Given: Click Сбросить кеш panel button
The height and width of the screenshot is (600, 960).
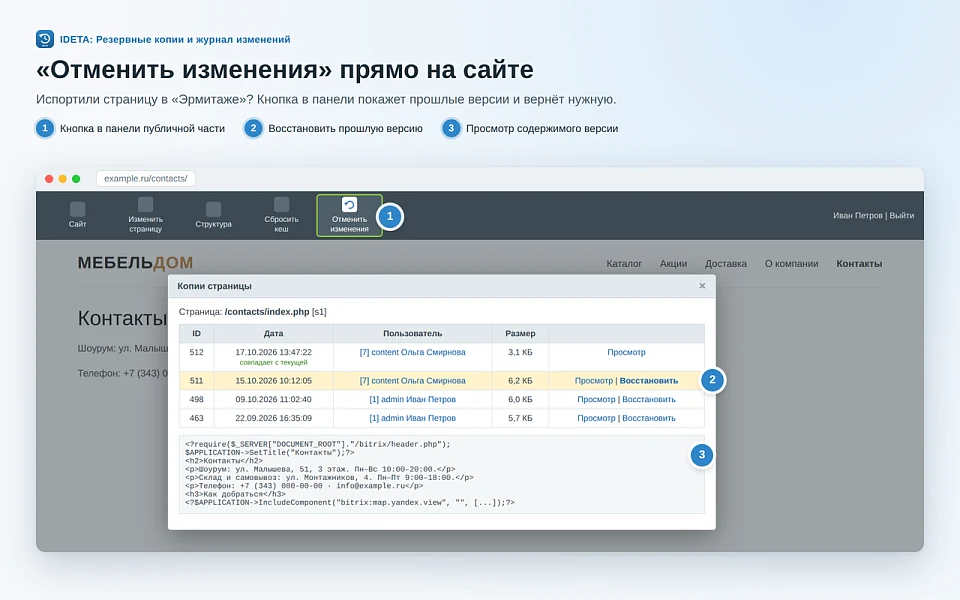Looking at the screenshot, I should (x=281, y=215).
